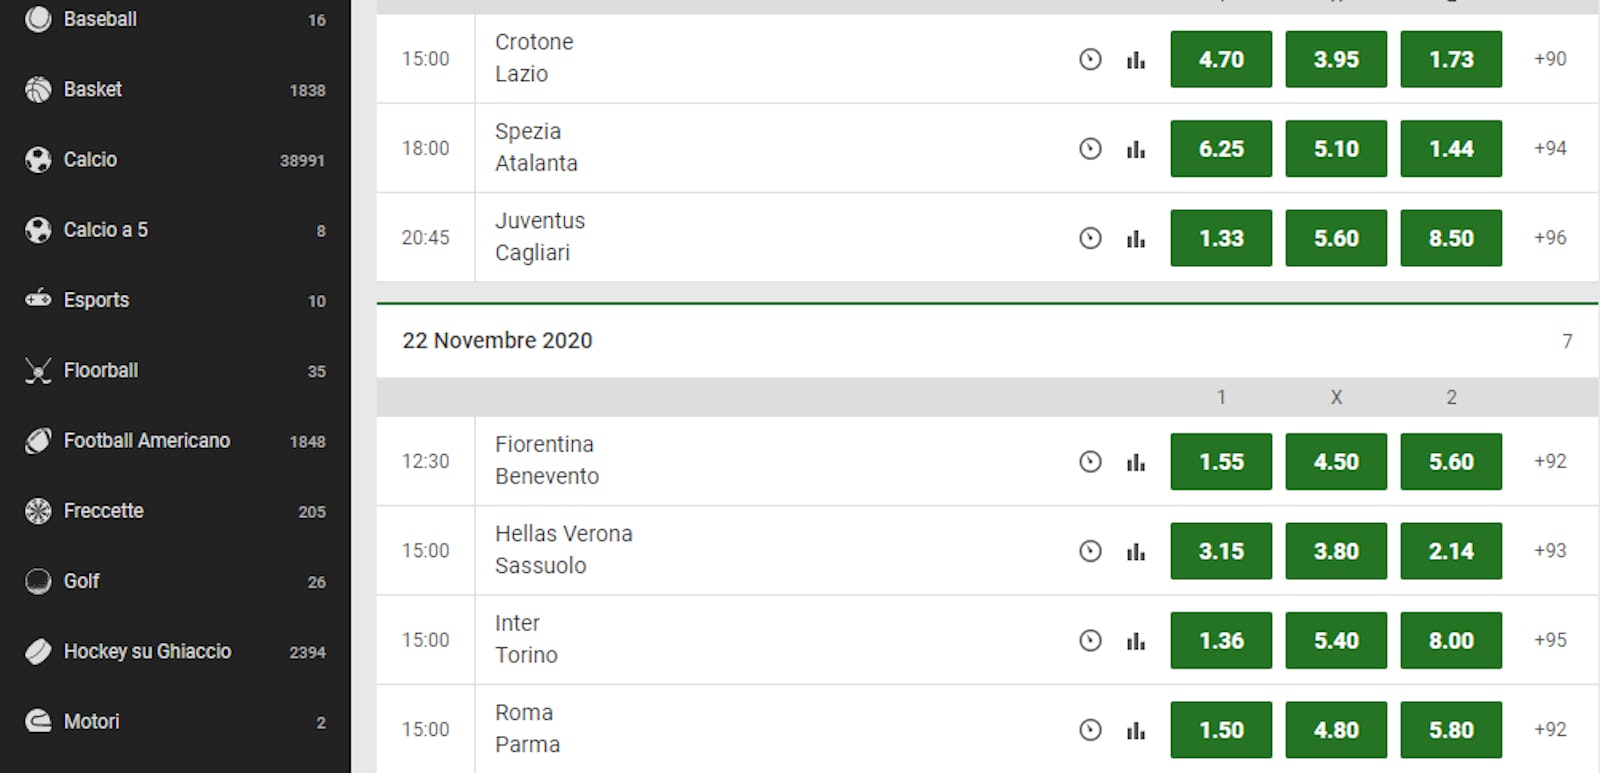Image resolution: width=1600 pixels, height=773 pixels.
Task: Bet on Atalanta away win 1.44
Action: coord(1451,149)
